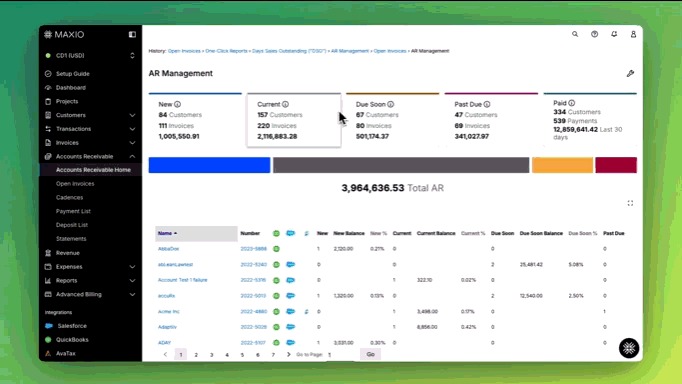Image resolution: width=682 pixels, height=384 pixels.
Task: Click the QuickBooks icon in AbbaDoe row
Action: pos(276,249)
